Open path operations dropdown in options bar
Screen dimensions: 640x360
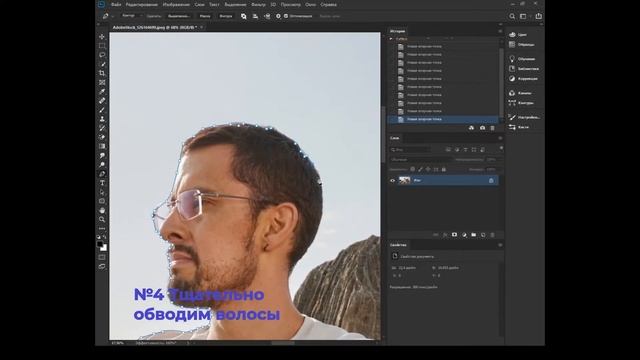[244, 16]
